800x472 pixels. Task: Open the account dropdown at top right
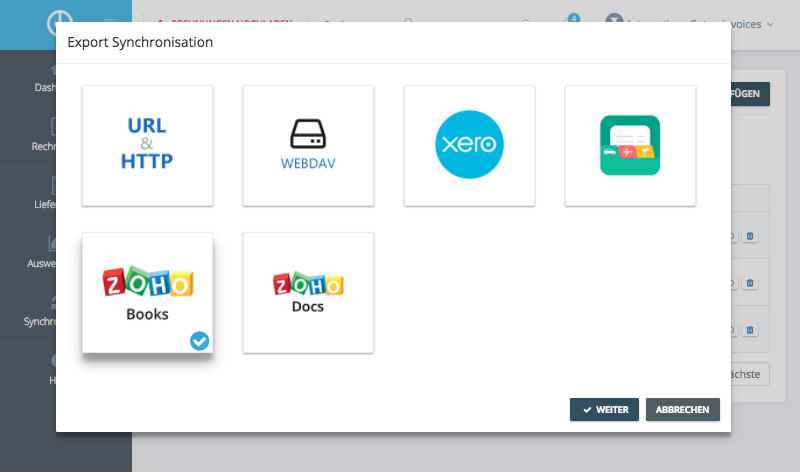753,24
